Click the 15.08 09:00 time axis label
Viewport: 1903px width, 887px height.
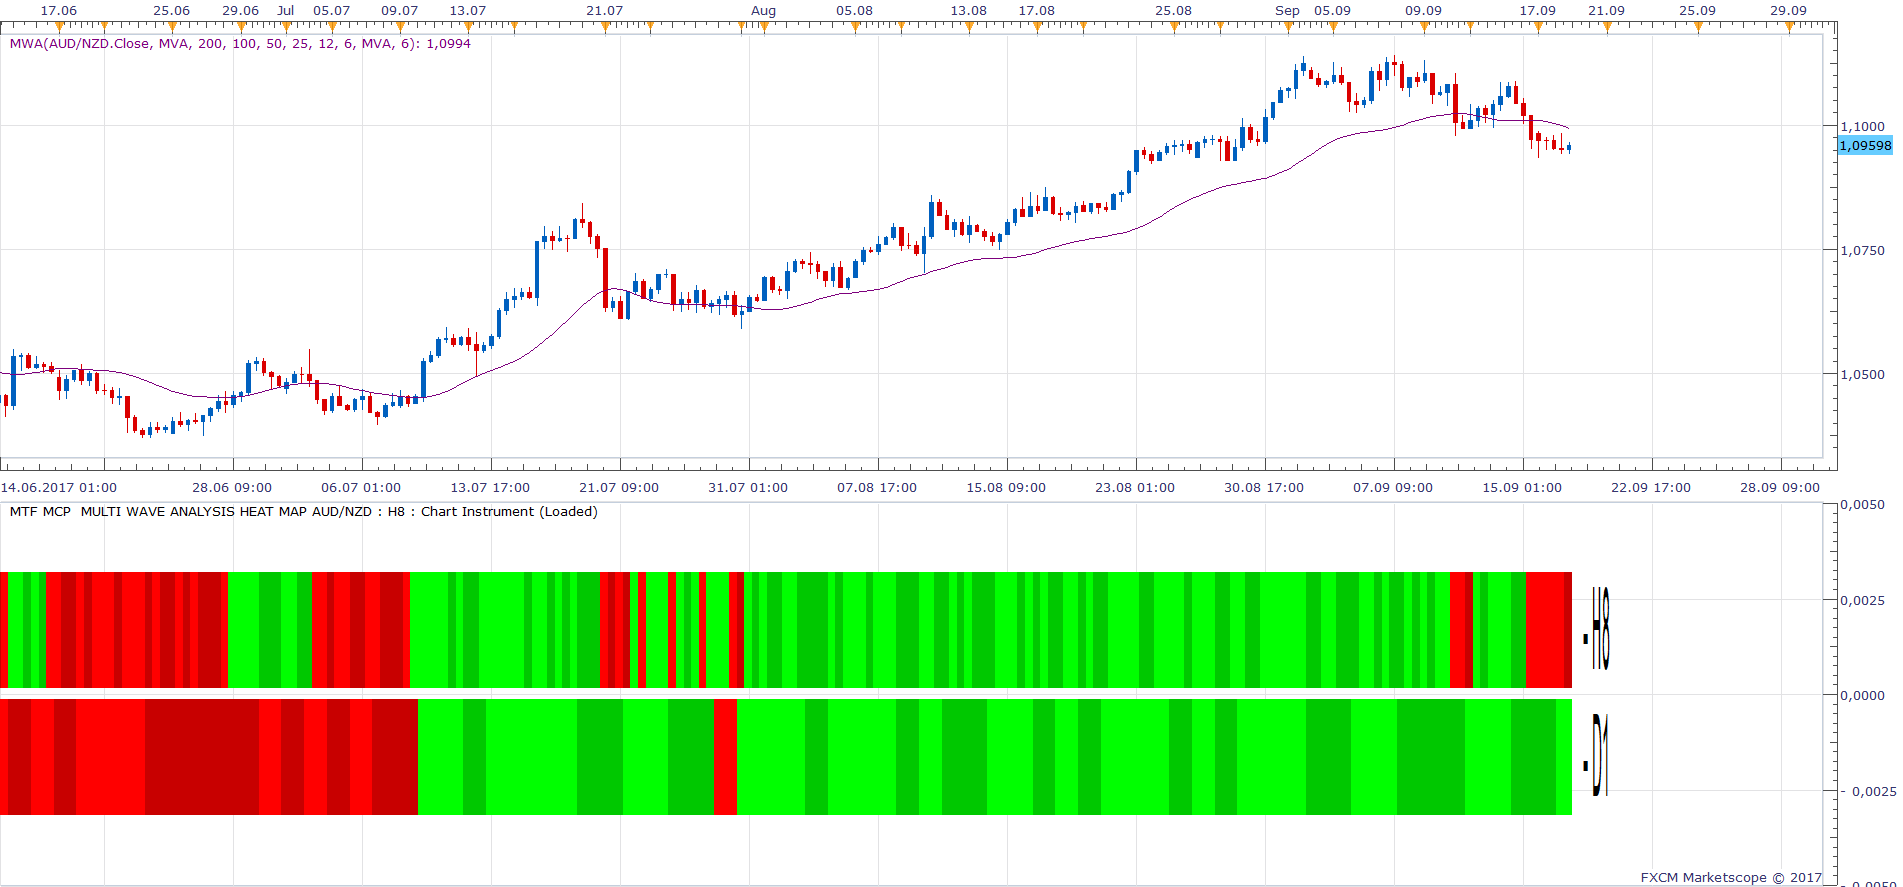1006,488
